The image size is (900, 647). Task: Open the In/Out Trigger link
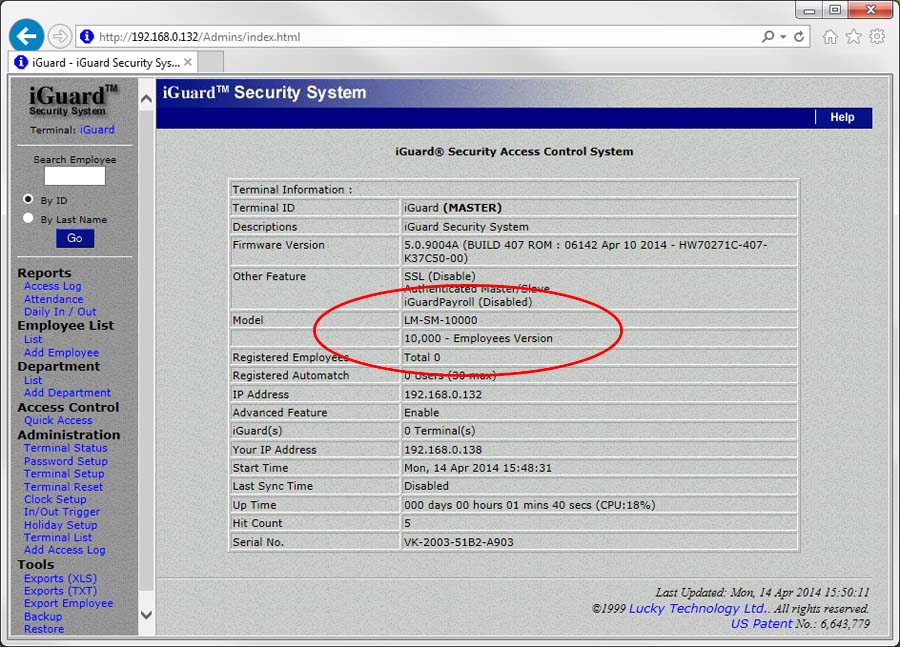point(61,512)
